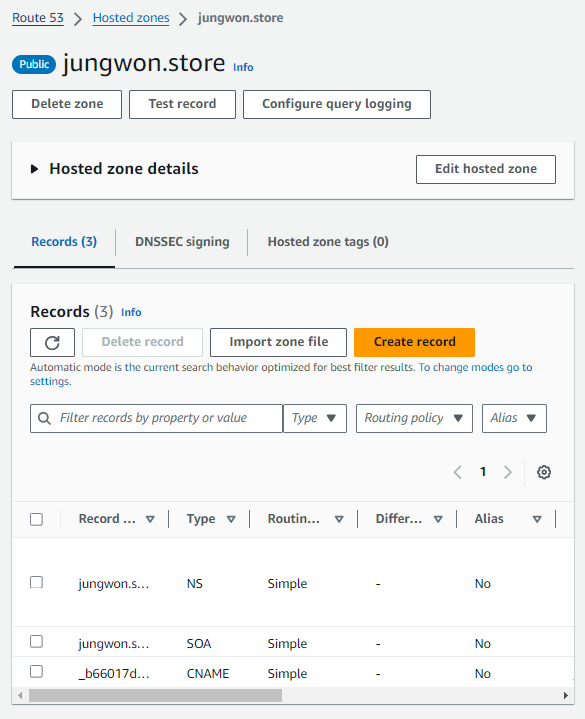Screen dimensions: 585x719
Task: Click the NS type cell
Action: tap(194, 584)
